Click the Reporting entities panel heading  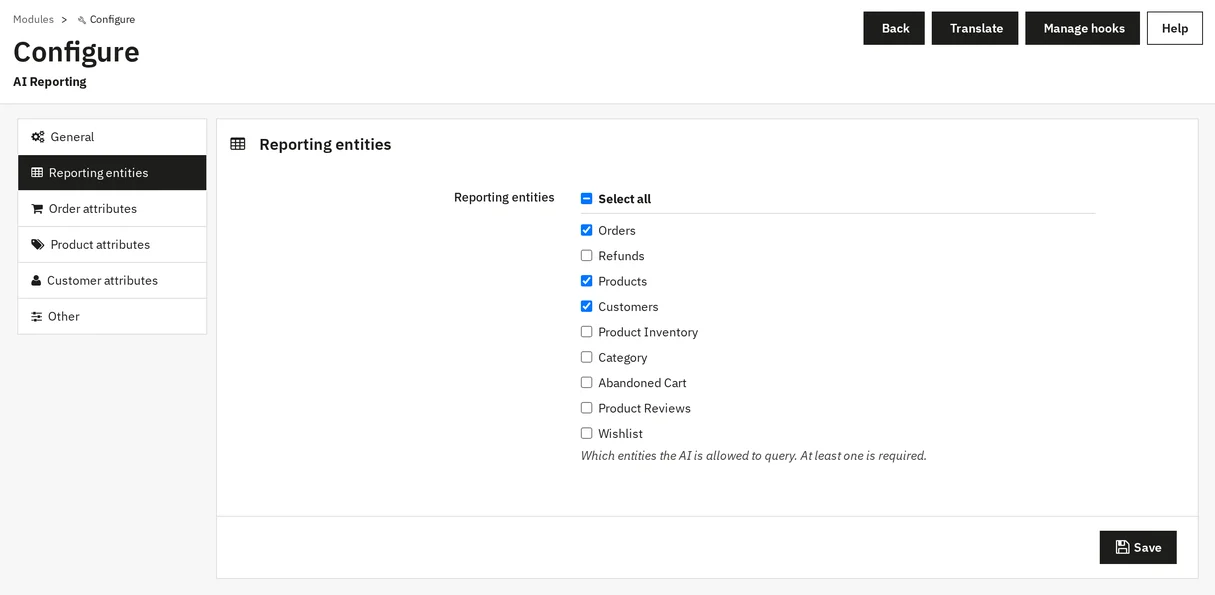coord(325,144)
